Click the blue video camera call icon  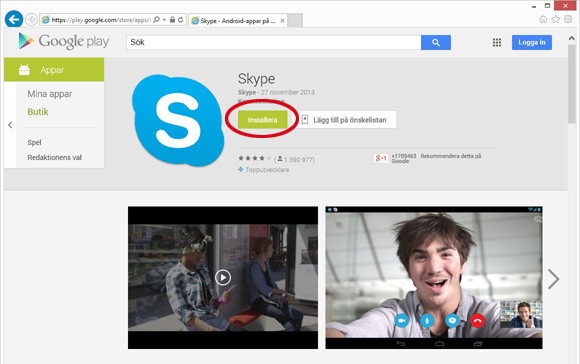401,321
